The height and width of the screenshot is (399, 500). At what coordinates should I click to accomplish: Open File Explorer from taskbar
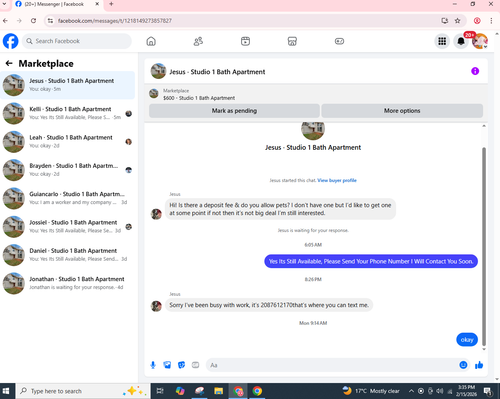218,391
